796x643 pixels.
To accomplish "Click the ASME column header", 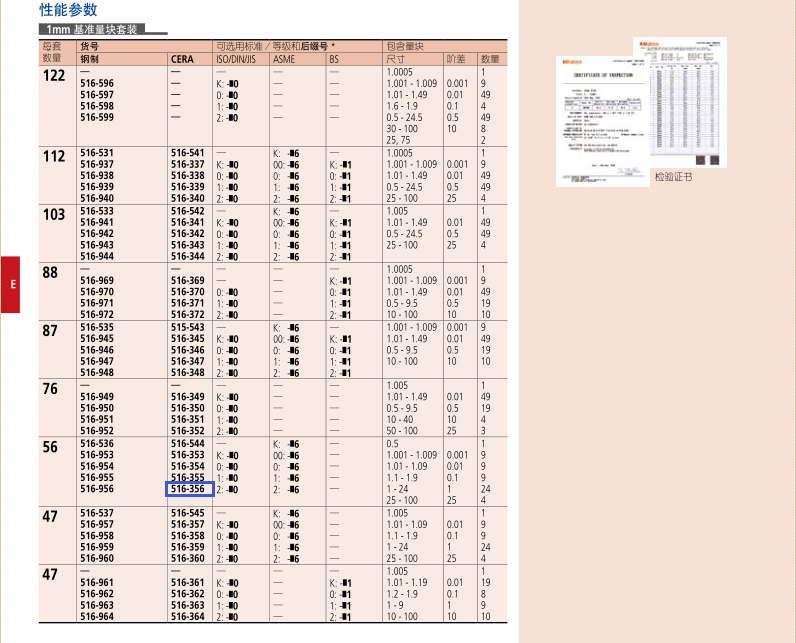I will [x=284, y=59].
